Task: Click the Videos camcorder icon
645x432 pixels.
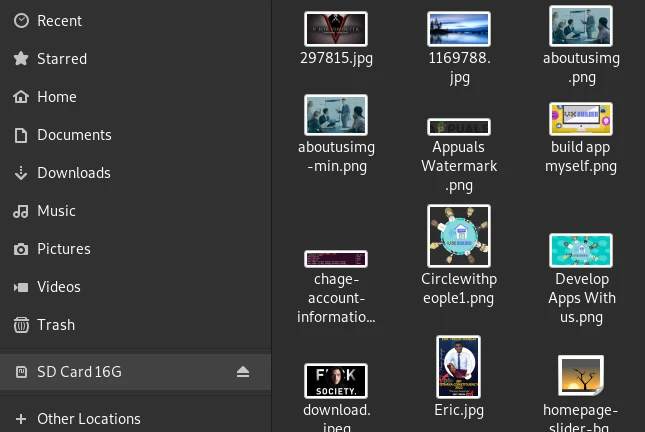Action: [21, 287]
